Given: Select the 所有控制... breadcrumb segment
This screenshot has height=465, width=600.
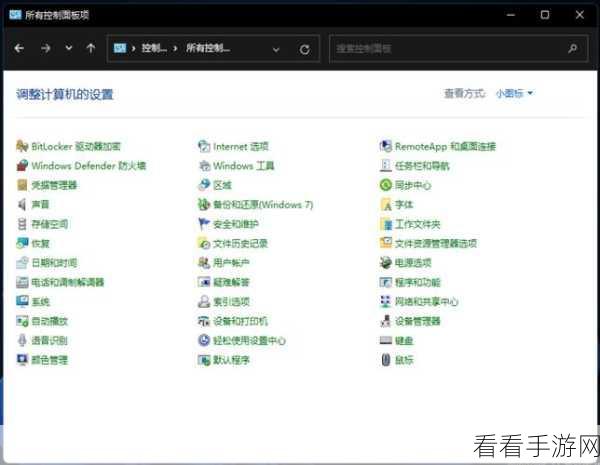Looking at the screenshot, I should point(208,48).
